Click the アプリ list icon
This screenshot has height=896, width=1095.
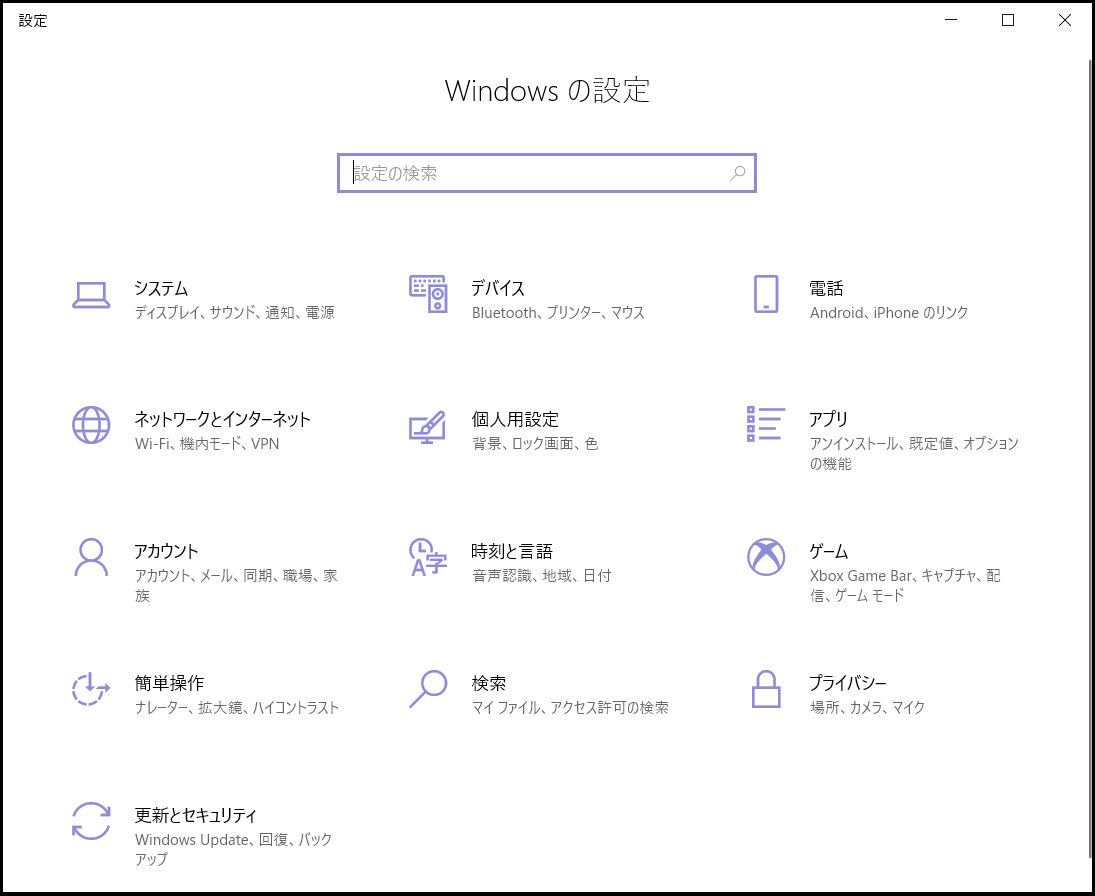pyautogui.click(x=765, y=424)
